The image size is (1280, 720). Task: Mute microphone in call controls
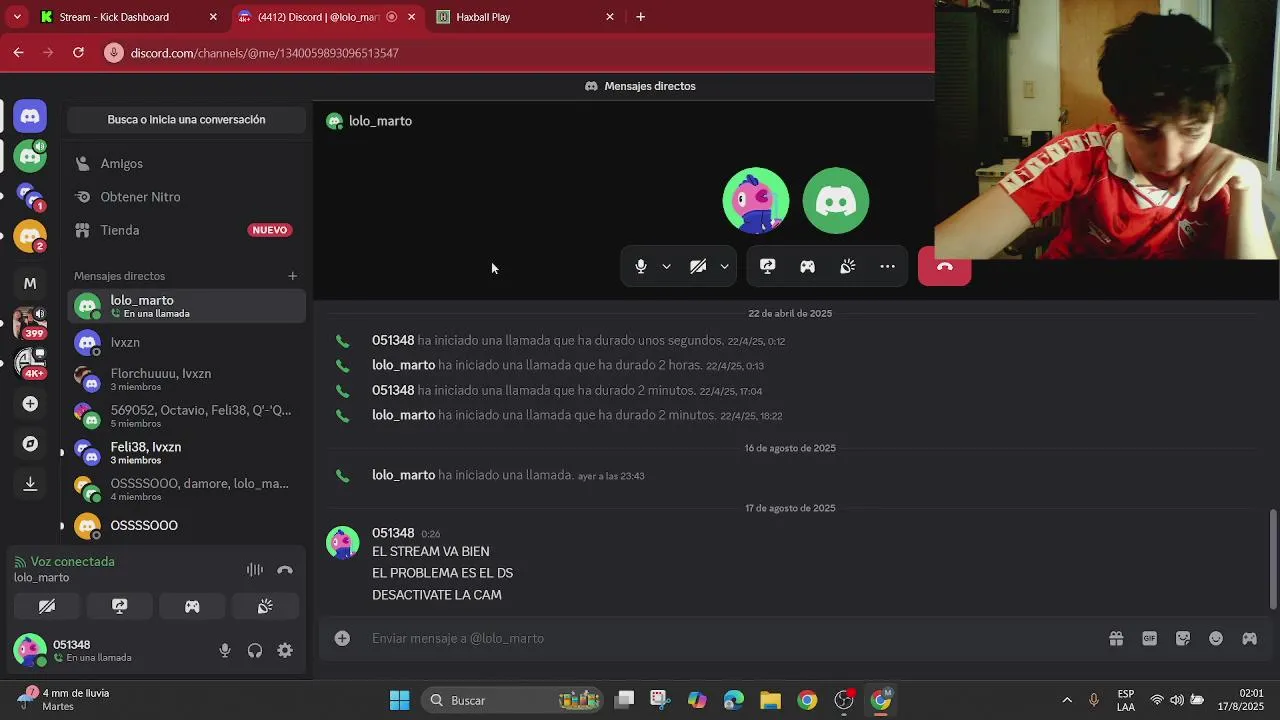(x=641, y=267)
